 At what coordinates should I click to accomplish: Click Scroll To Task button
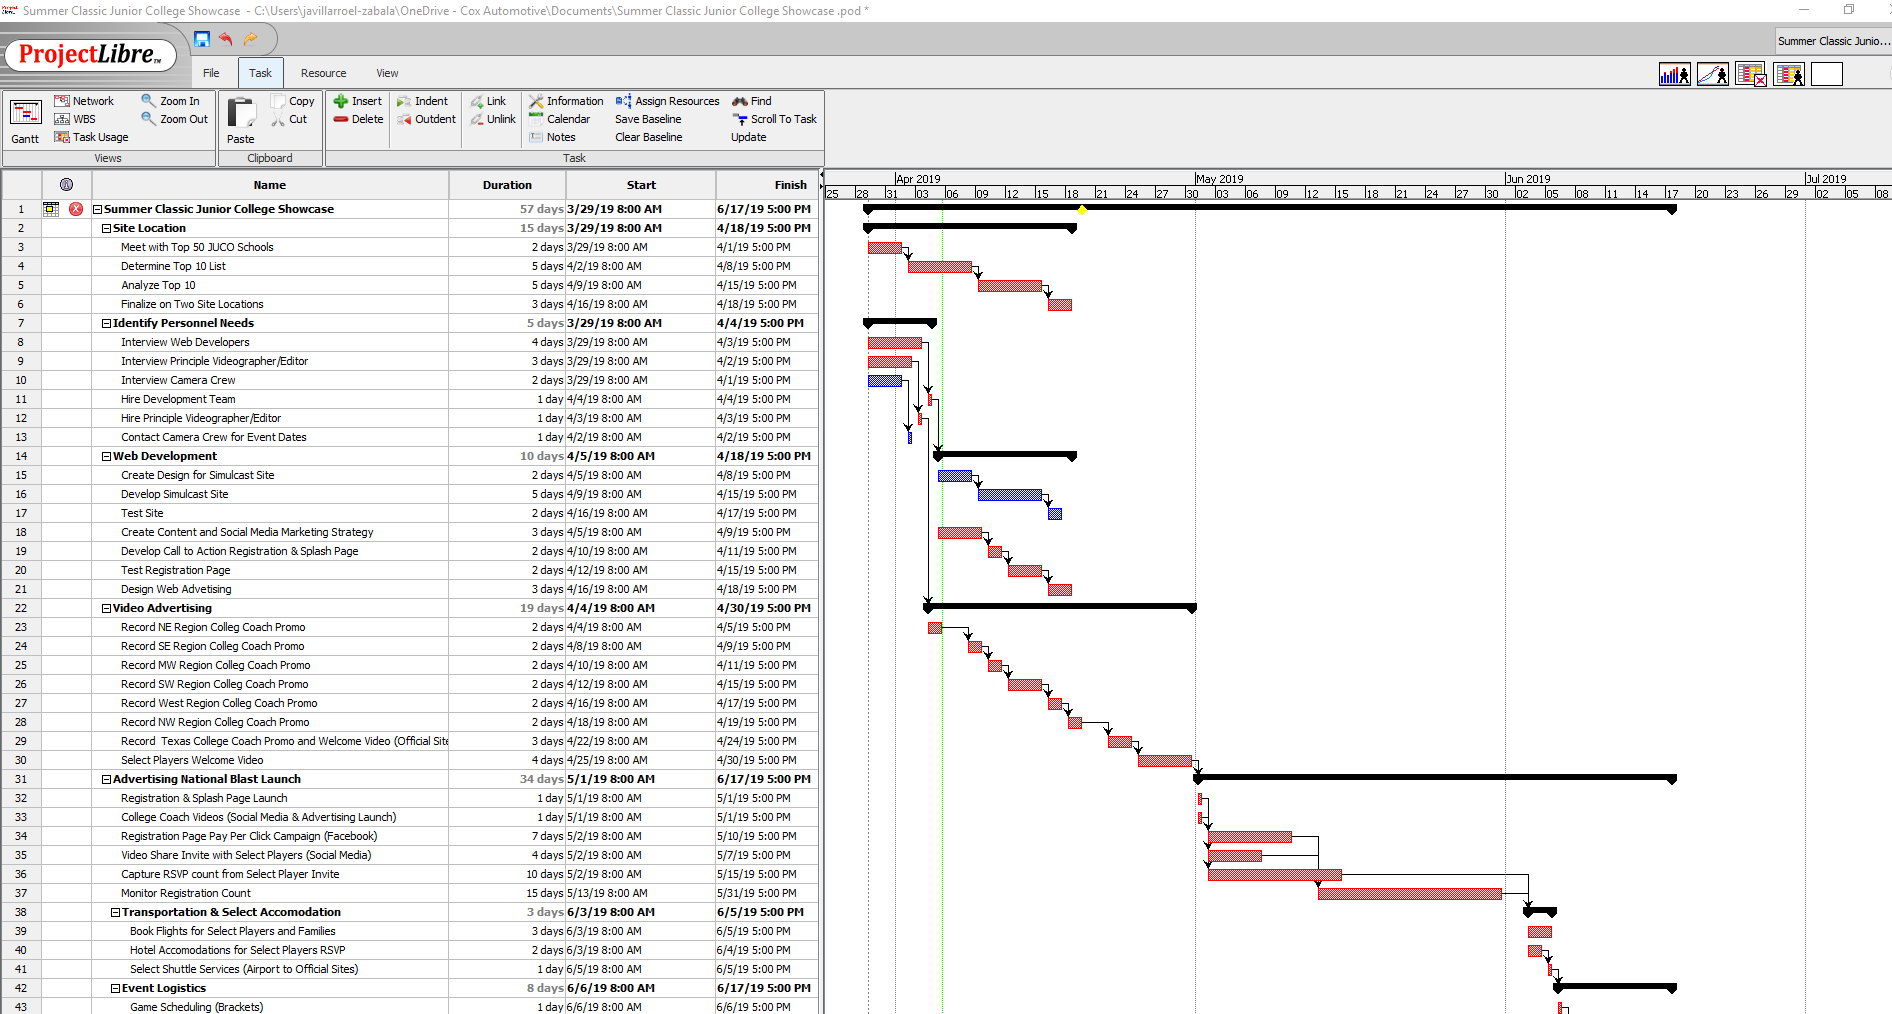click(x=774, y=119)
